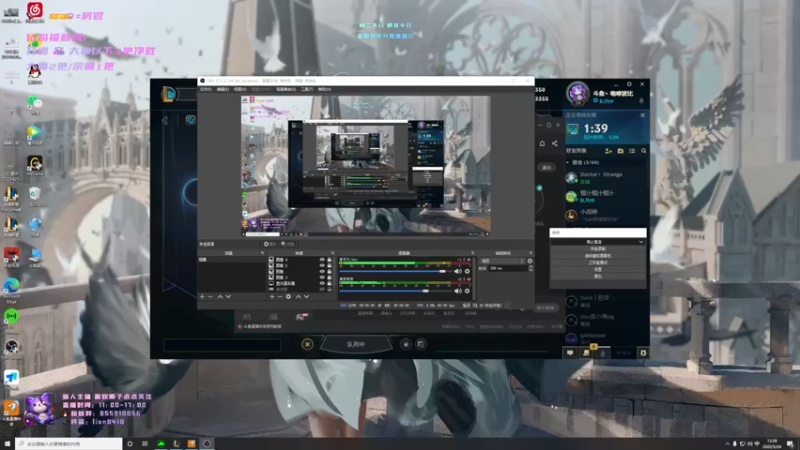Open source properties gear in sources toolbar
The image size is (800, 450).
[x=288, y=296]
